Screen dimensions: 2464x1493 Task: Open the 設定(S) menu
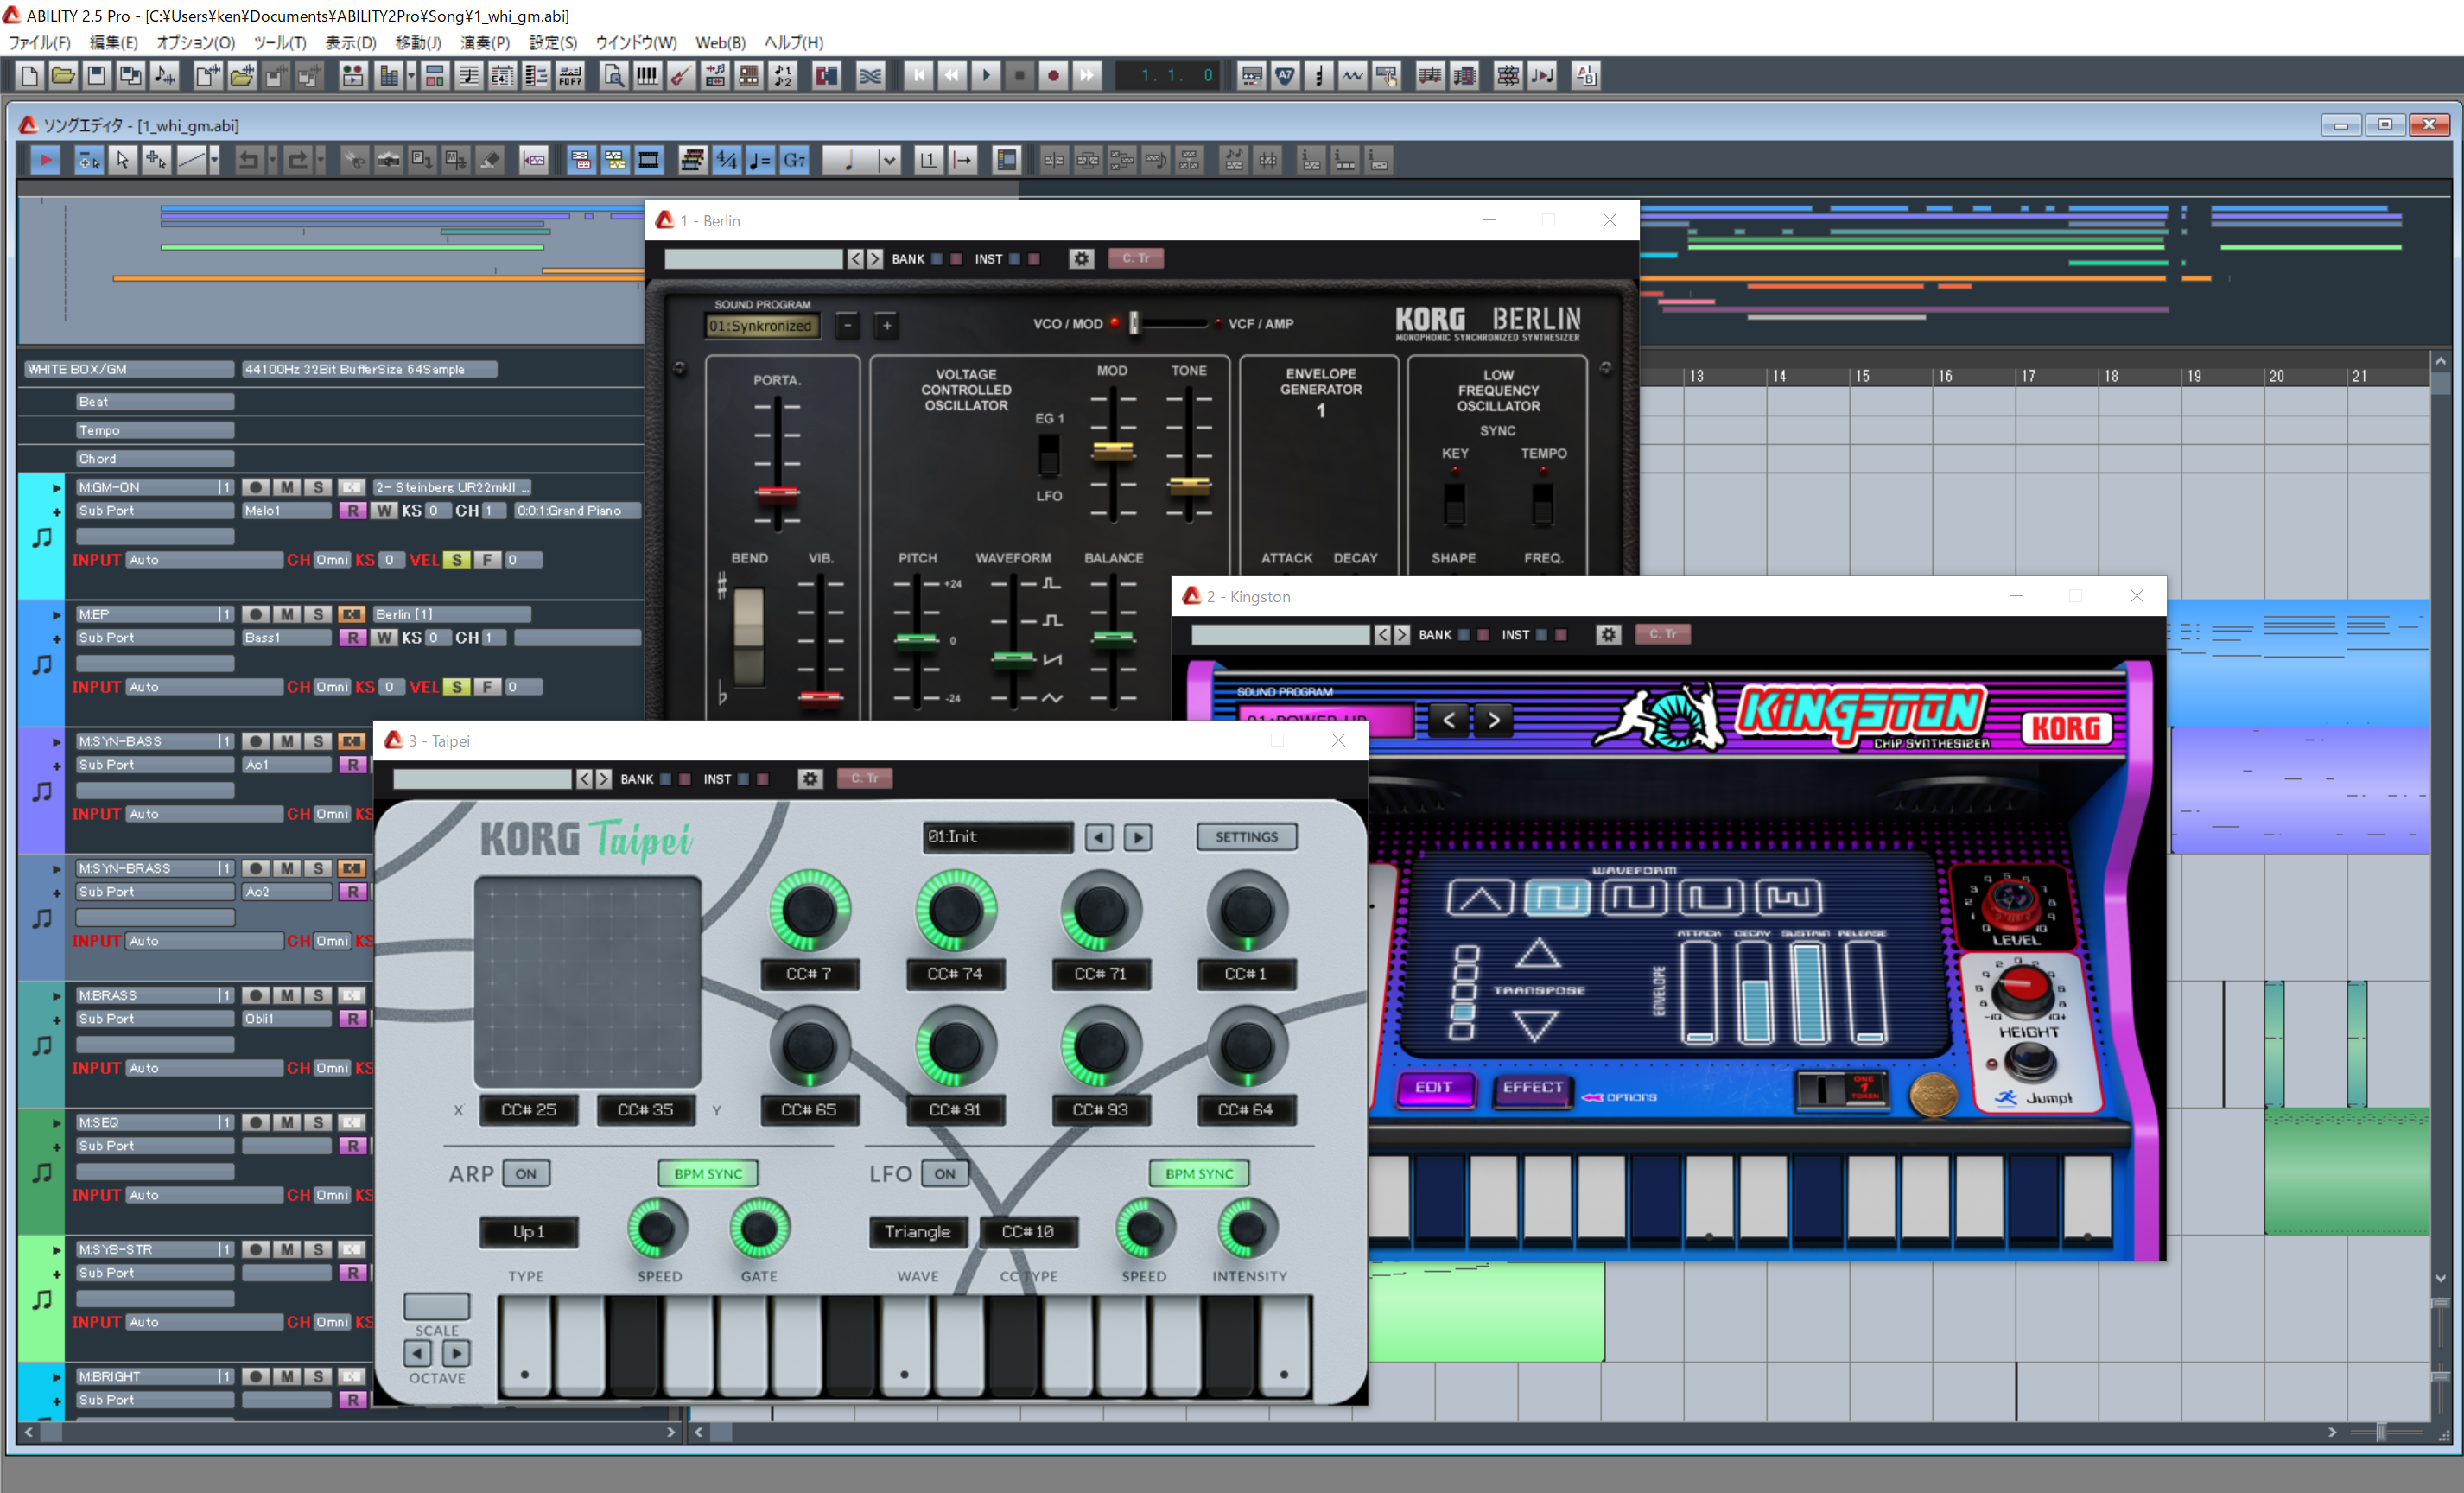click(553, 43)
